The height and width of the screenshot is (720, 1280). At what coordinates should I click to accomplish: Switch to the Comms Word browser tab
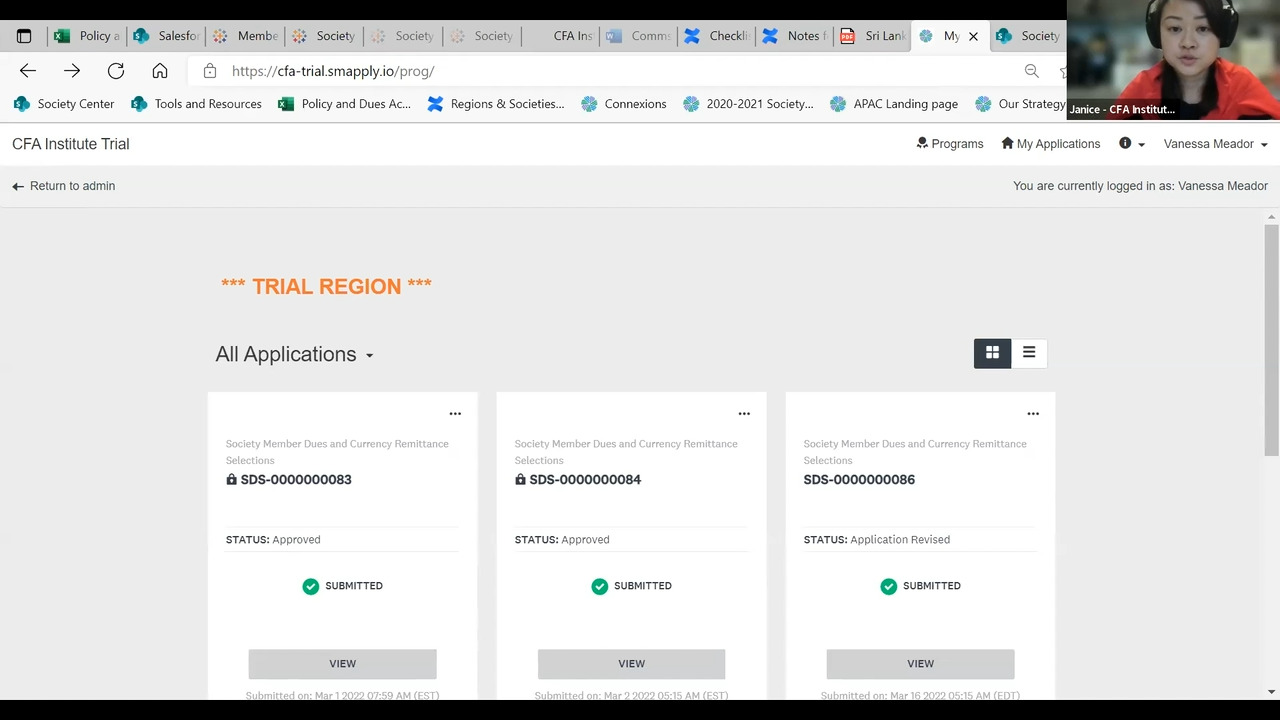click(x=639, y=36)
